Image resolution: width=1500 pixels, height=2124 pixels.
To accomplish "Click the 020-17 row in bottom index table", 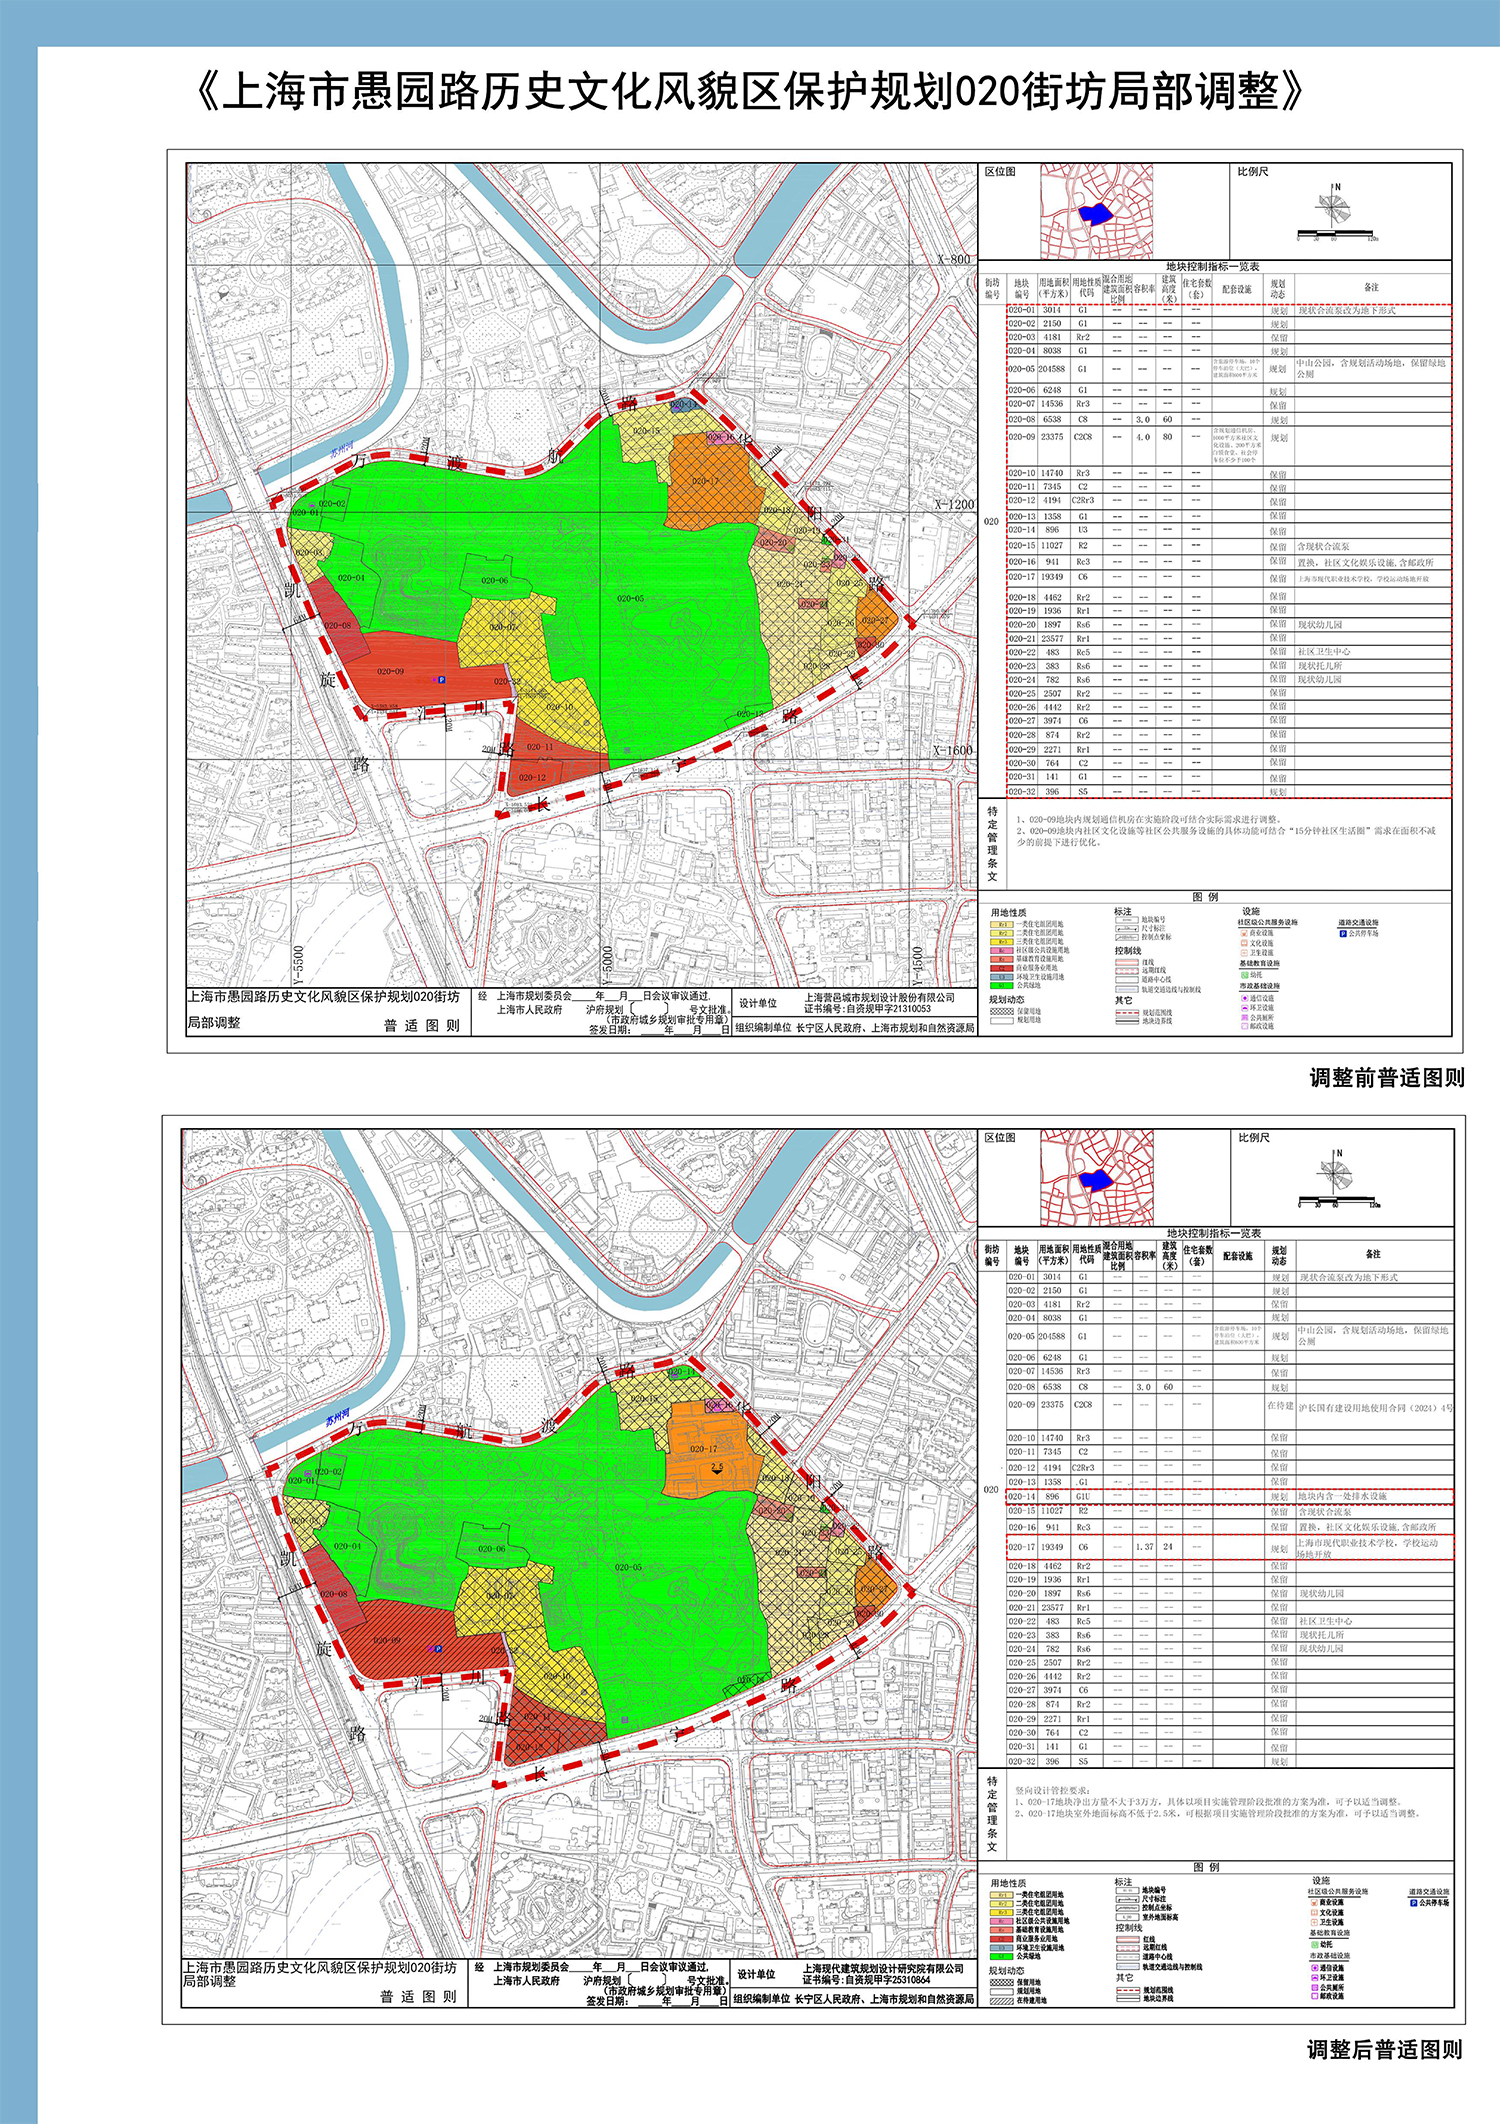I will pos(1229,1547).
